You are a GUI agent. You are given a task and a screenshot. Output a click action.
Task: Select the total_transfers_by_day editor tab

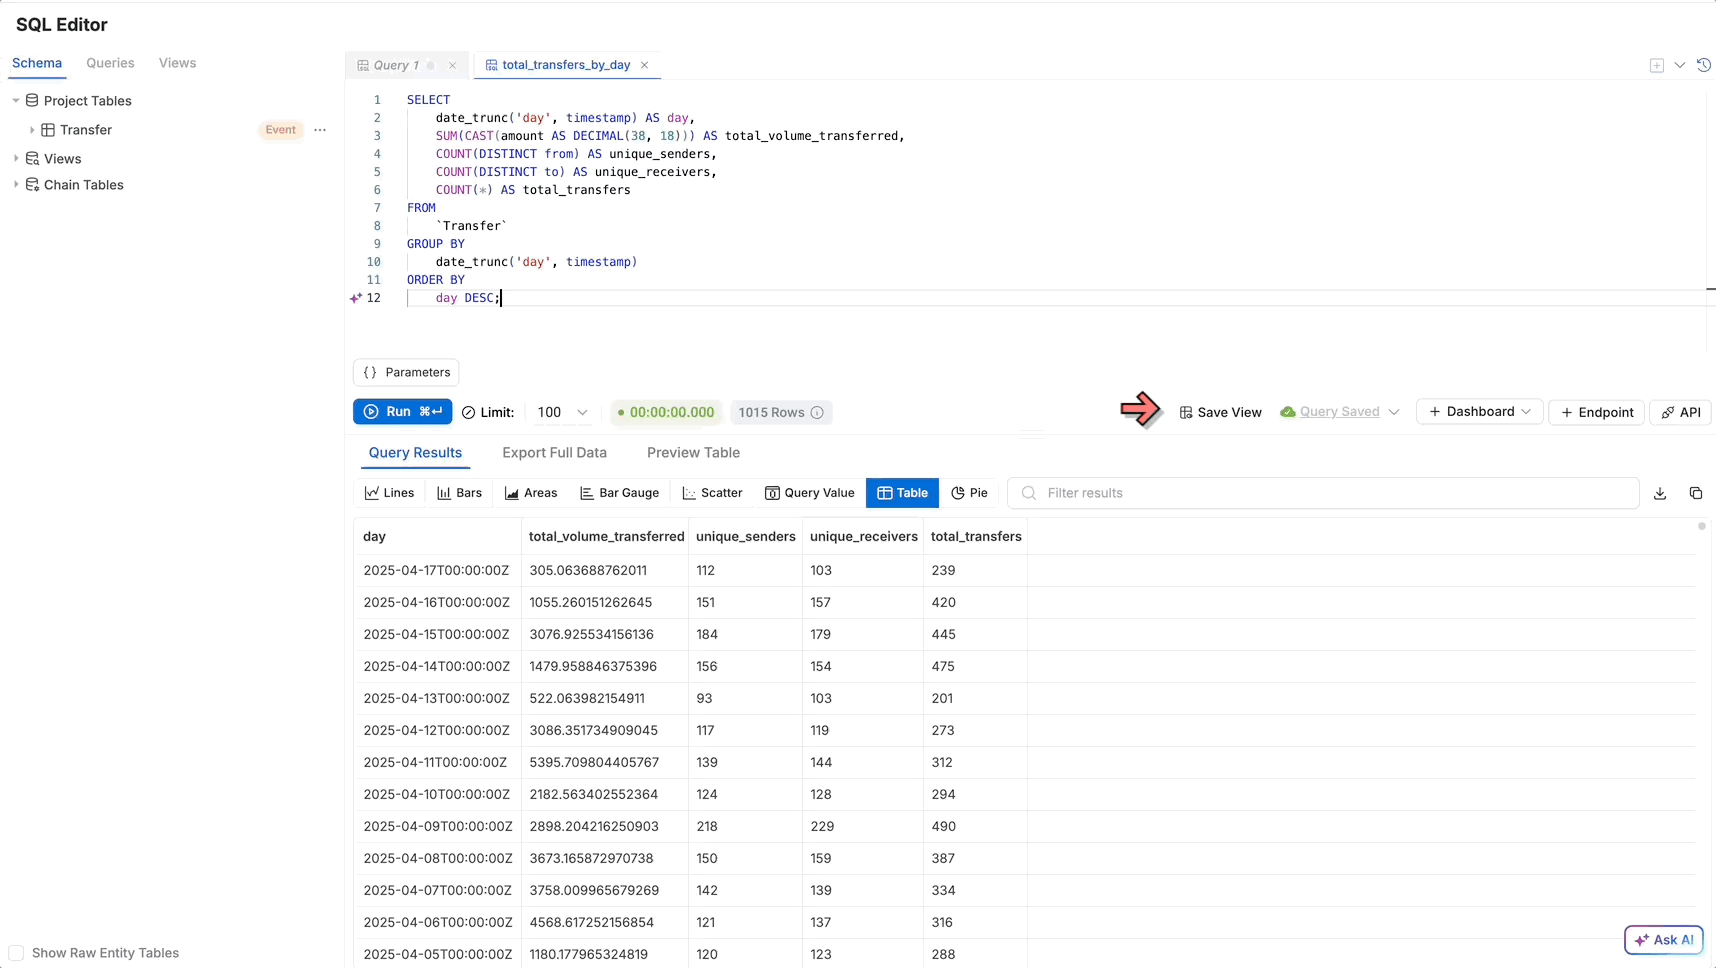tap(566, 65)
